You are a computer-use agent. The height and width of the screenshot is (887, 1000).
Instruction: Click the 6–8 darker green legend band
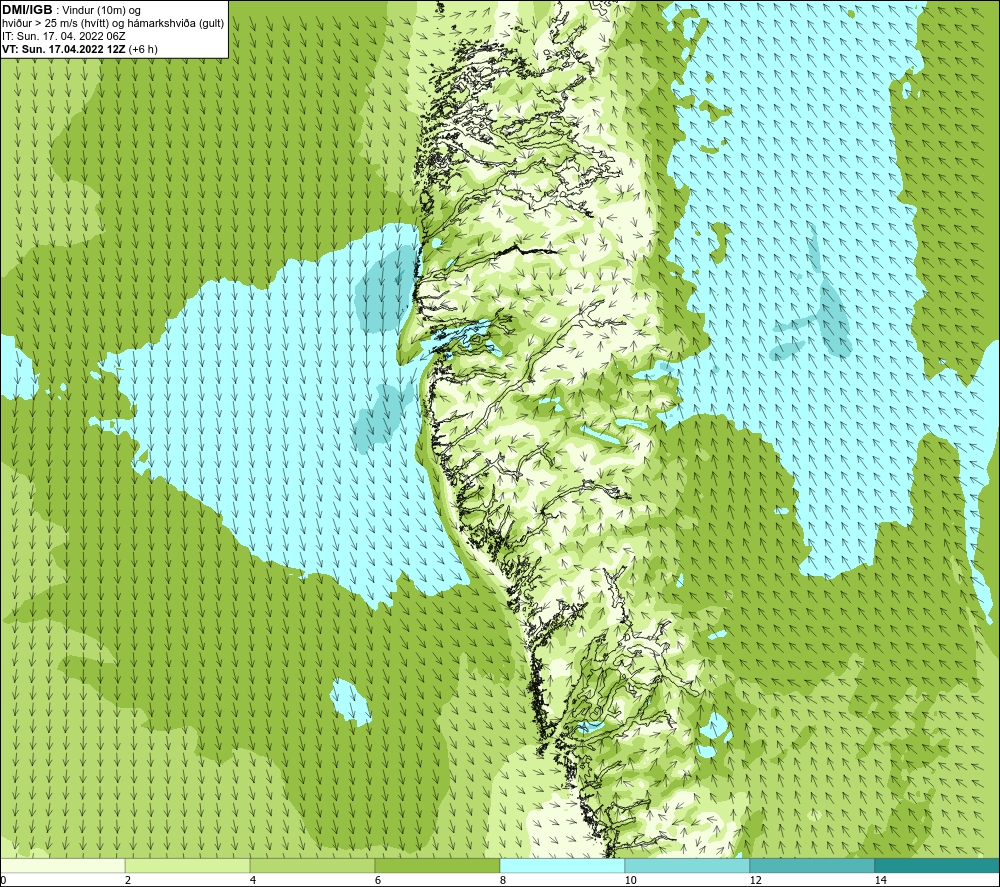(x=438, y=865)
